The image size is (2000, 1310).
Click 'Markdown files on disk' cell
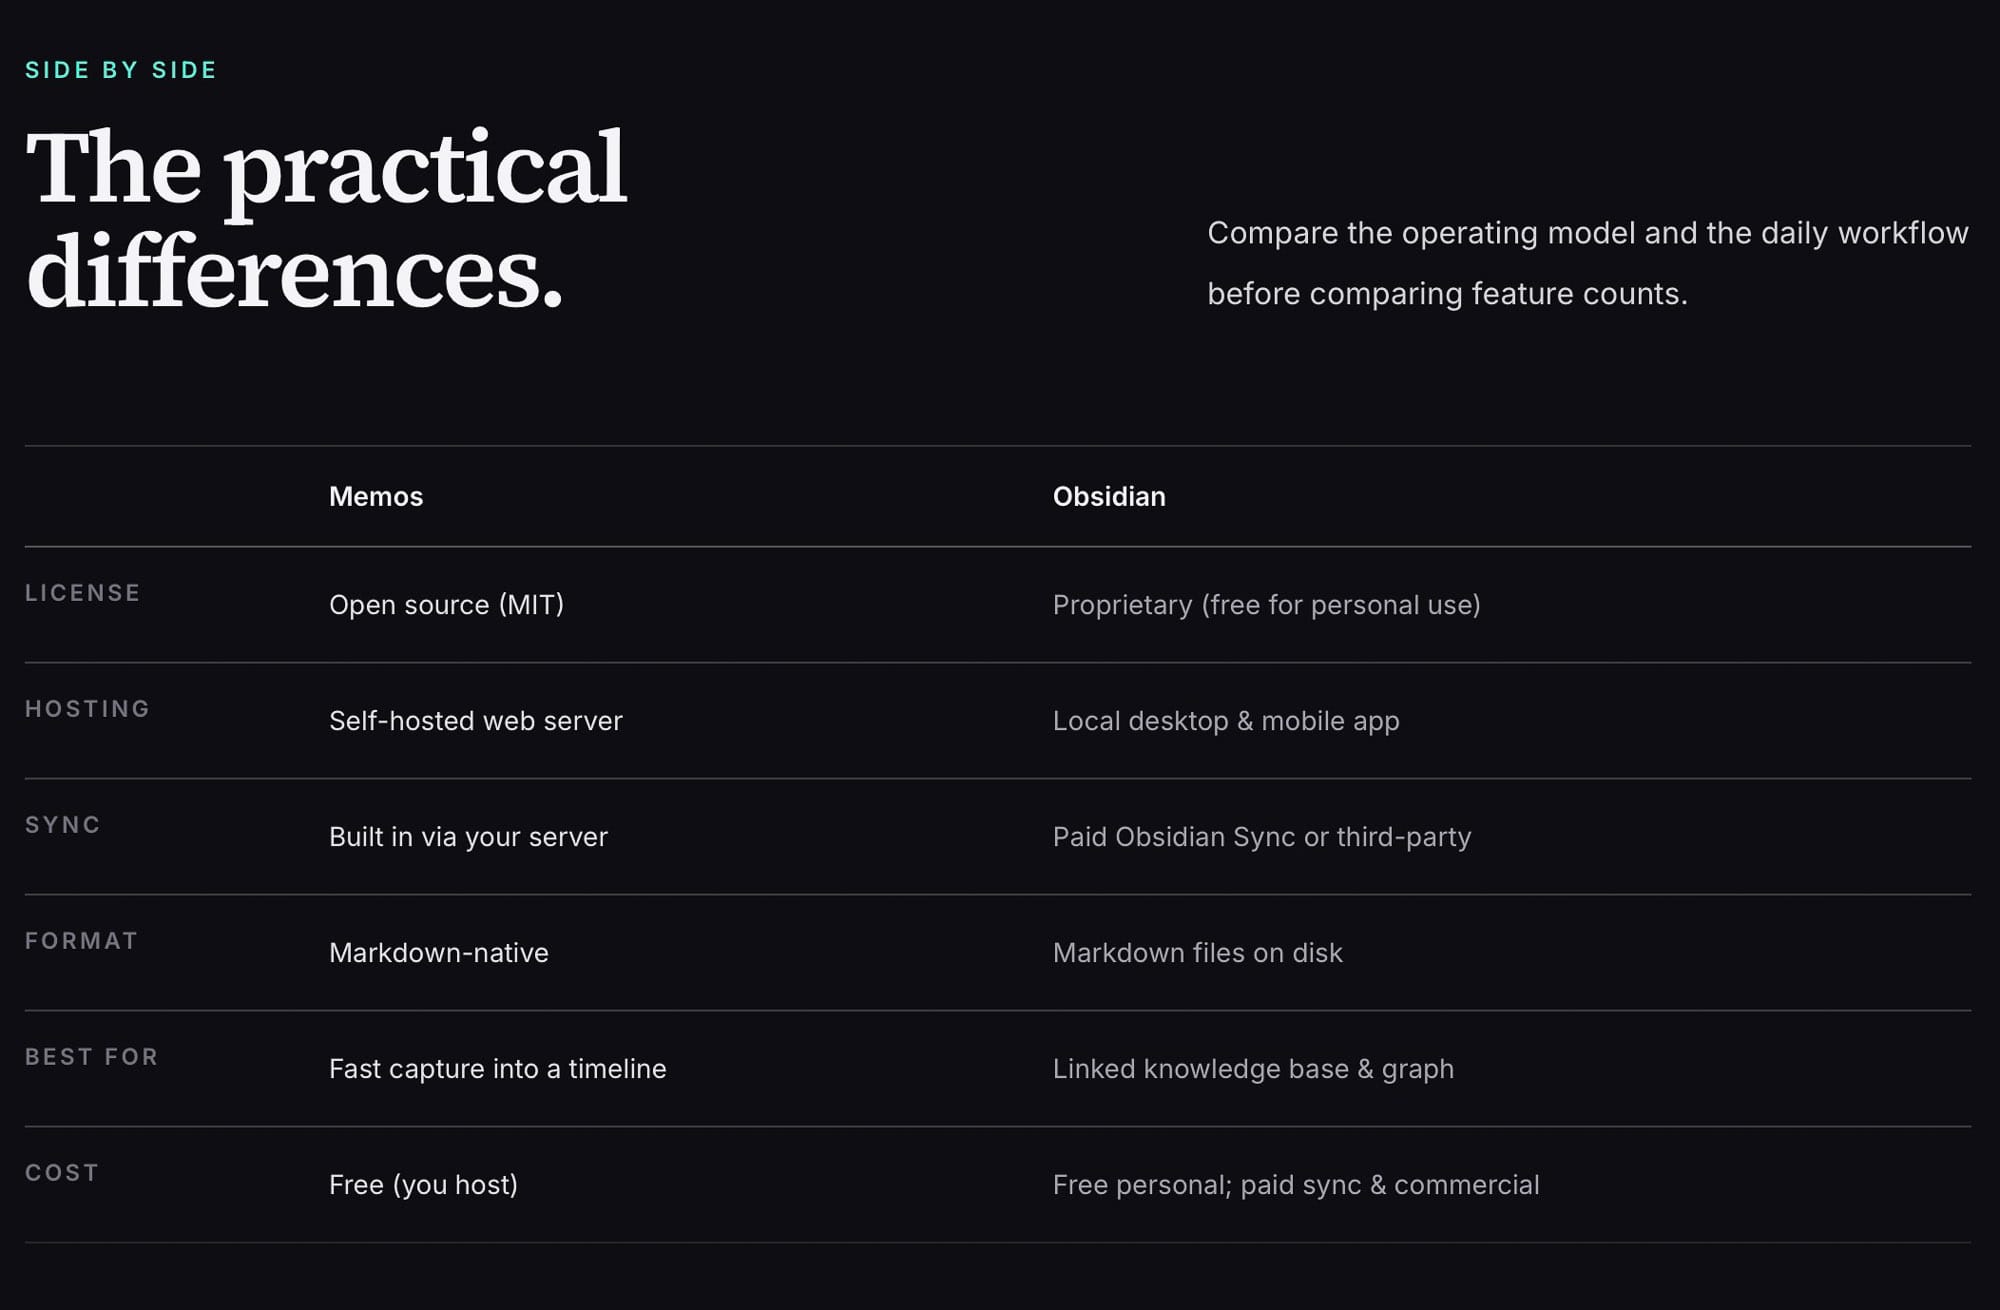(1198, 953)
